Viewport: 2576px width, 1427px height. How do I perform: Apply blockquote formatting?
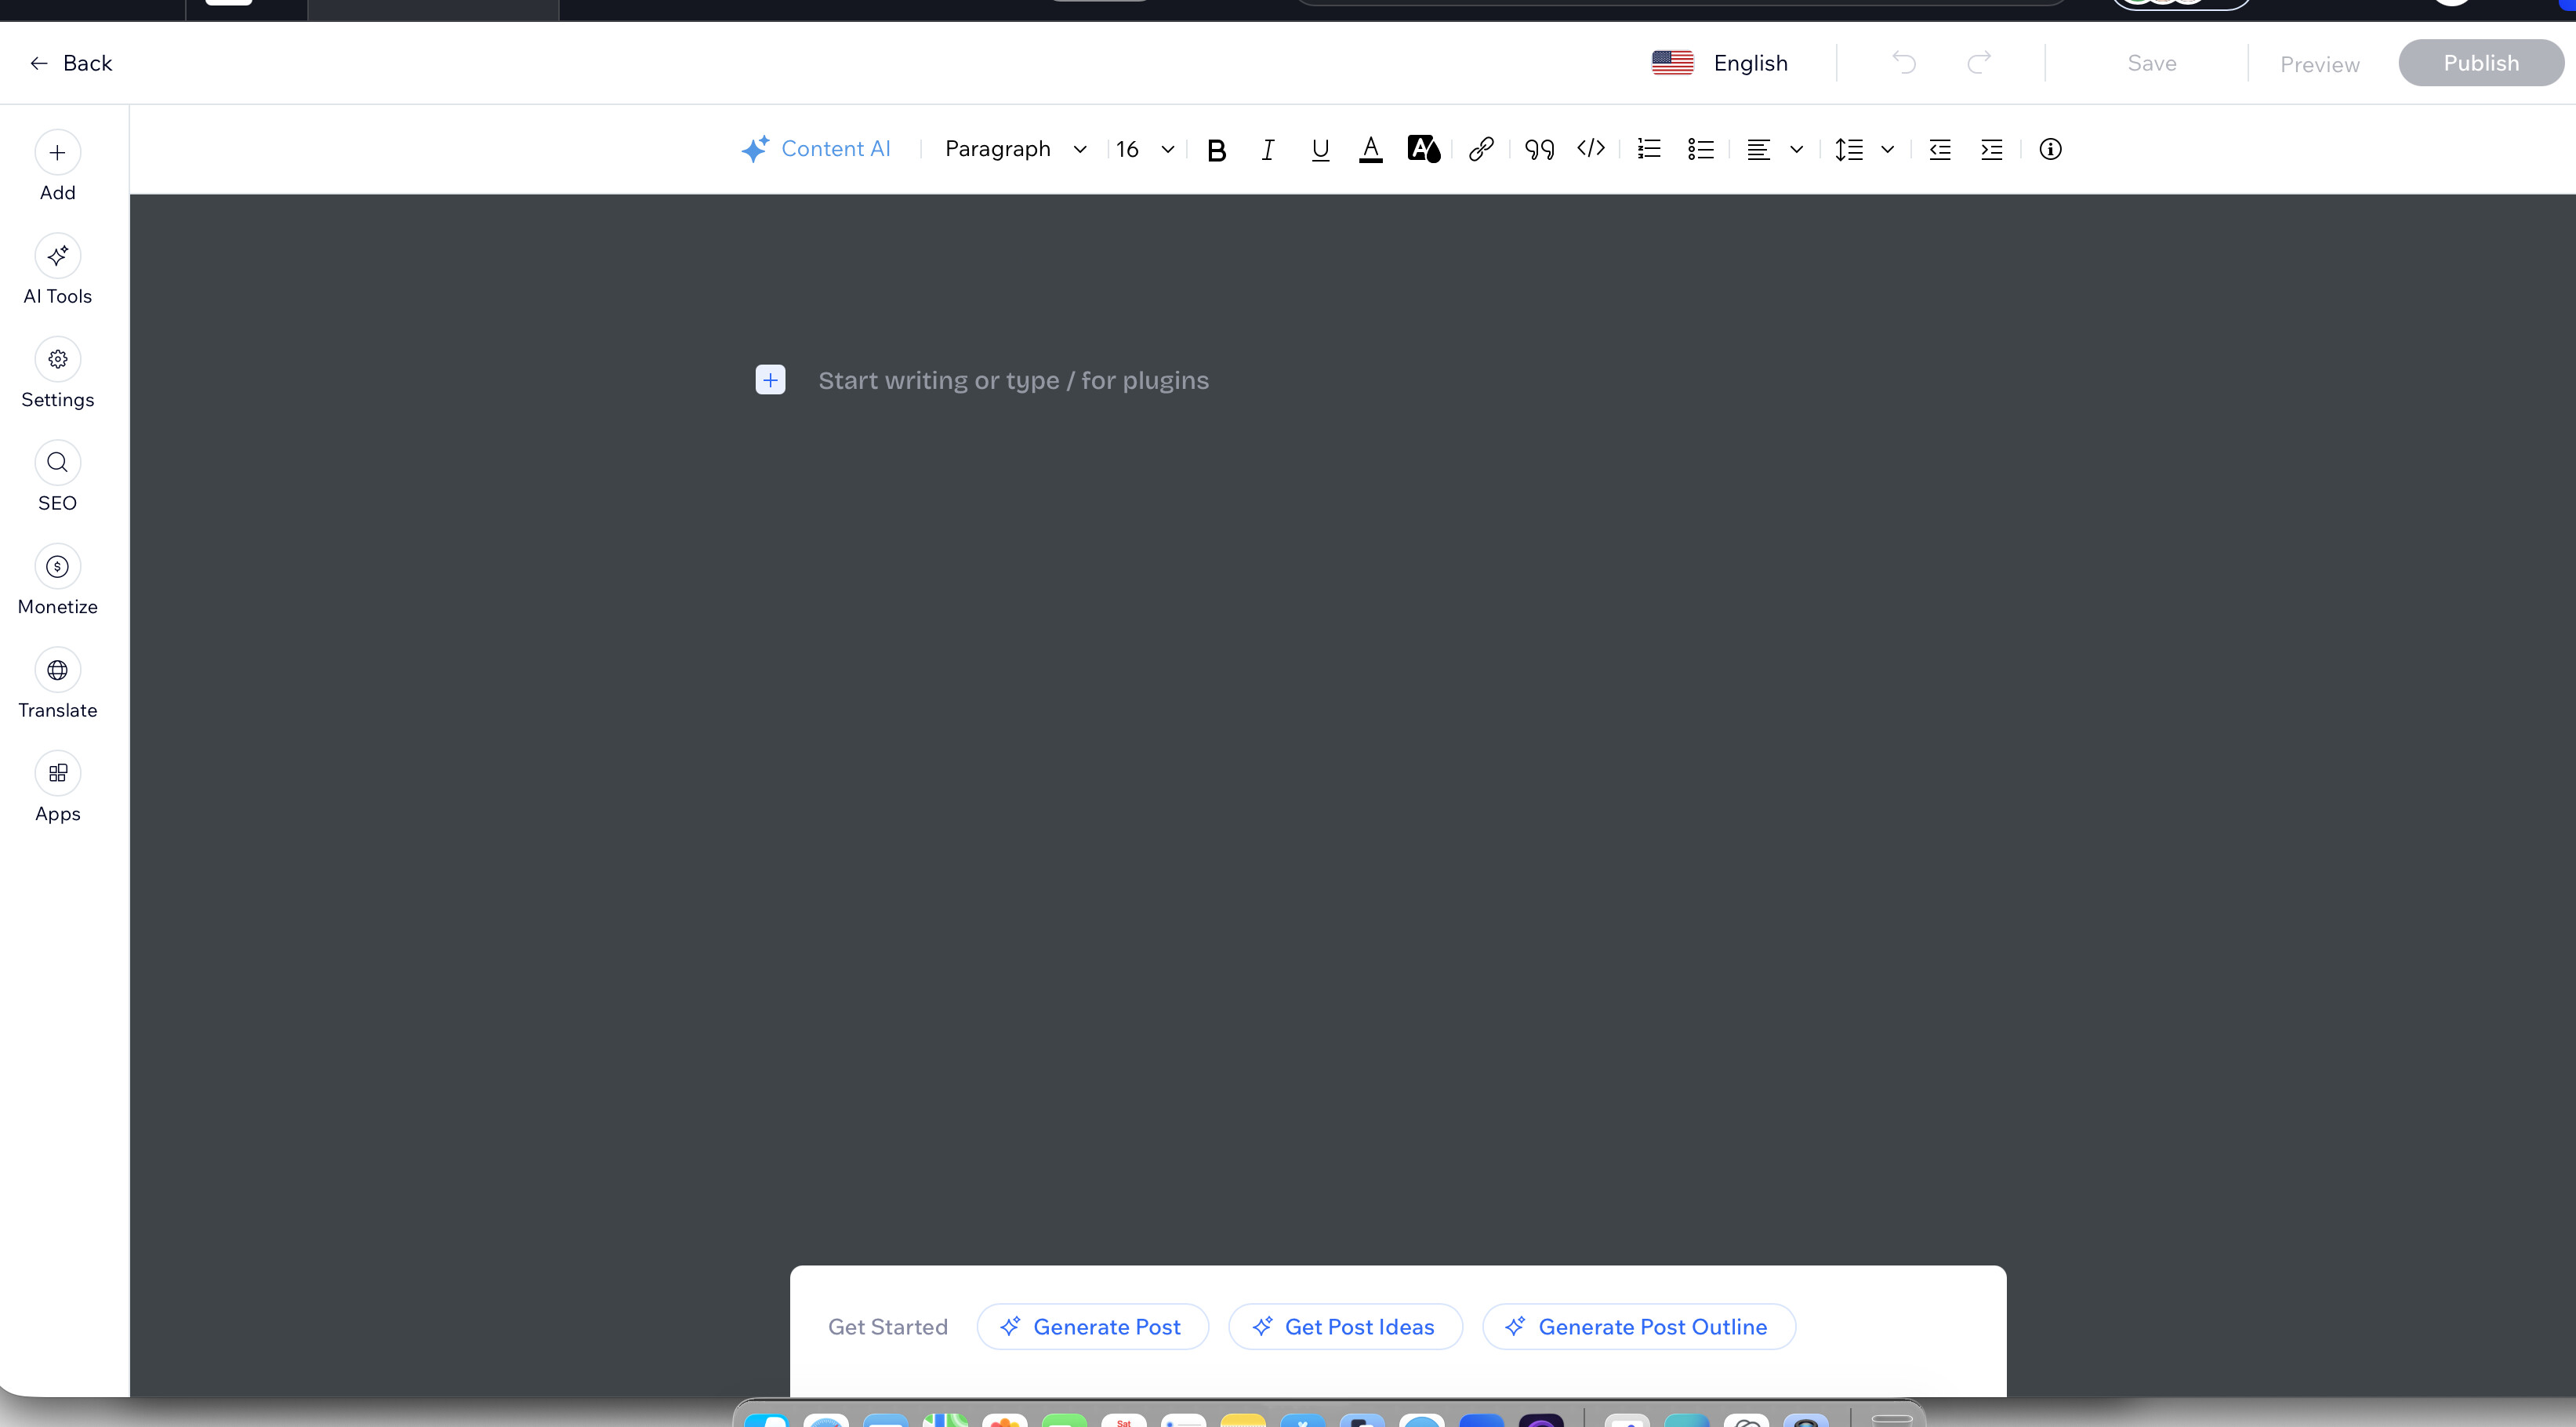click(x=1539, y=150)
